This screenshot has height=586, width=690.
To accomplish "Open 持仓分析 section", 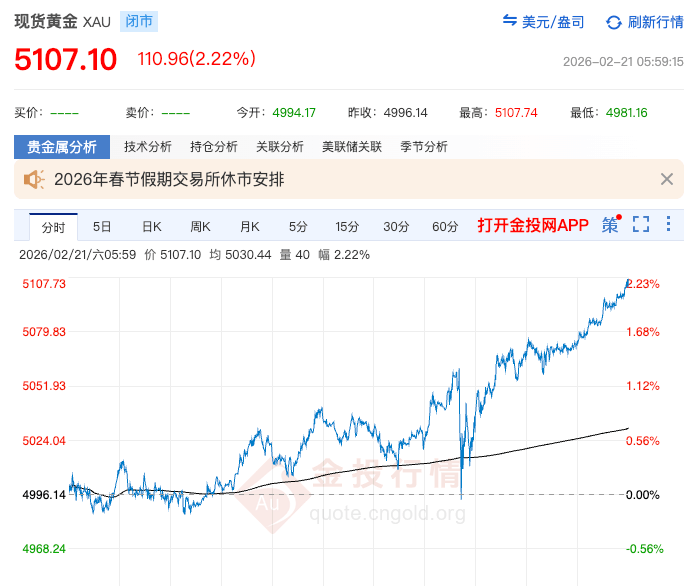I will tap(214, 147).
